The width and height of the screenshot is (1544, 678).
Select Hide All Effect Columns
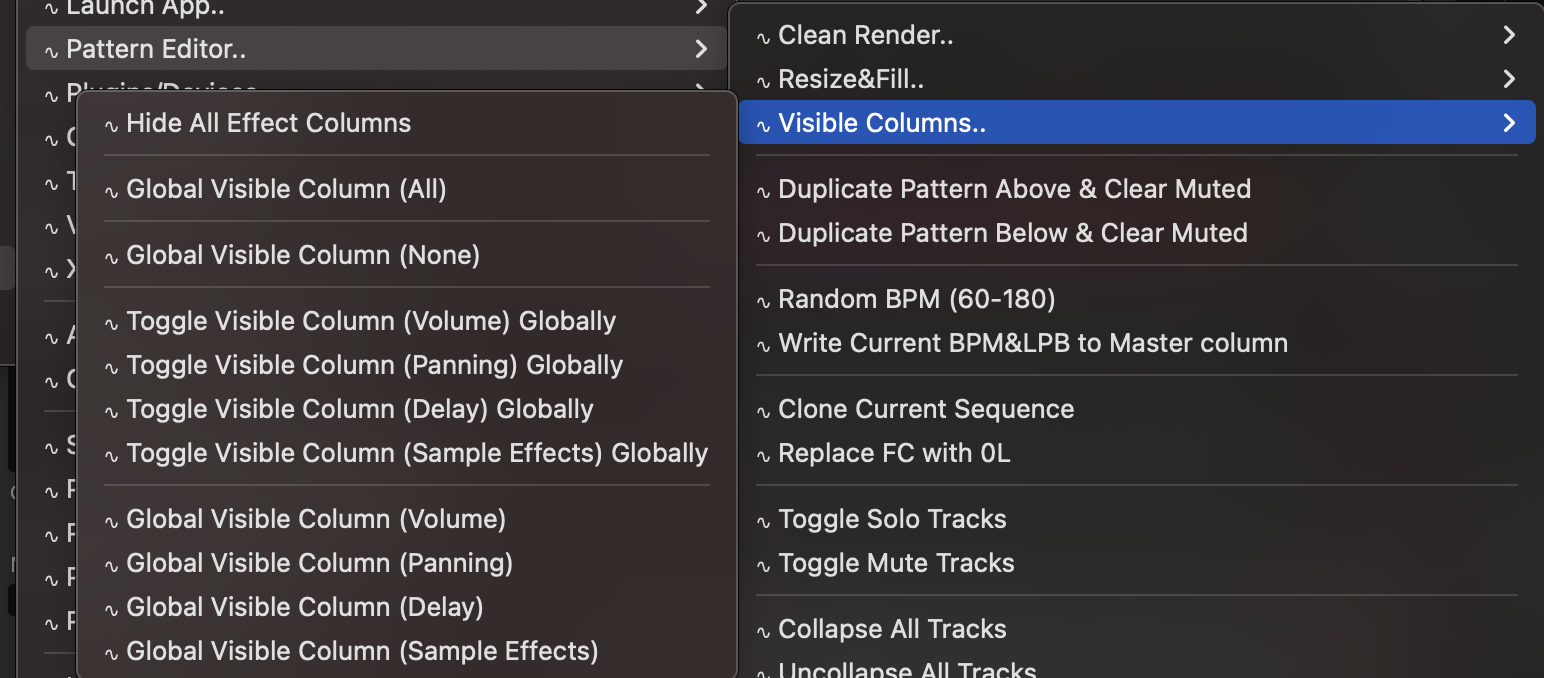point(268,123)
